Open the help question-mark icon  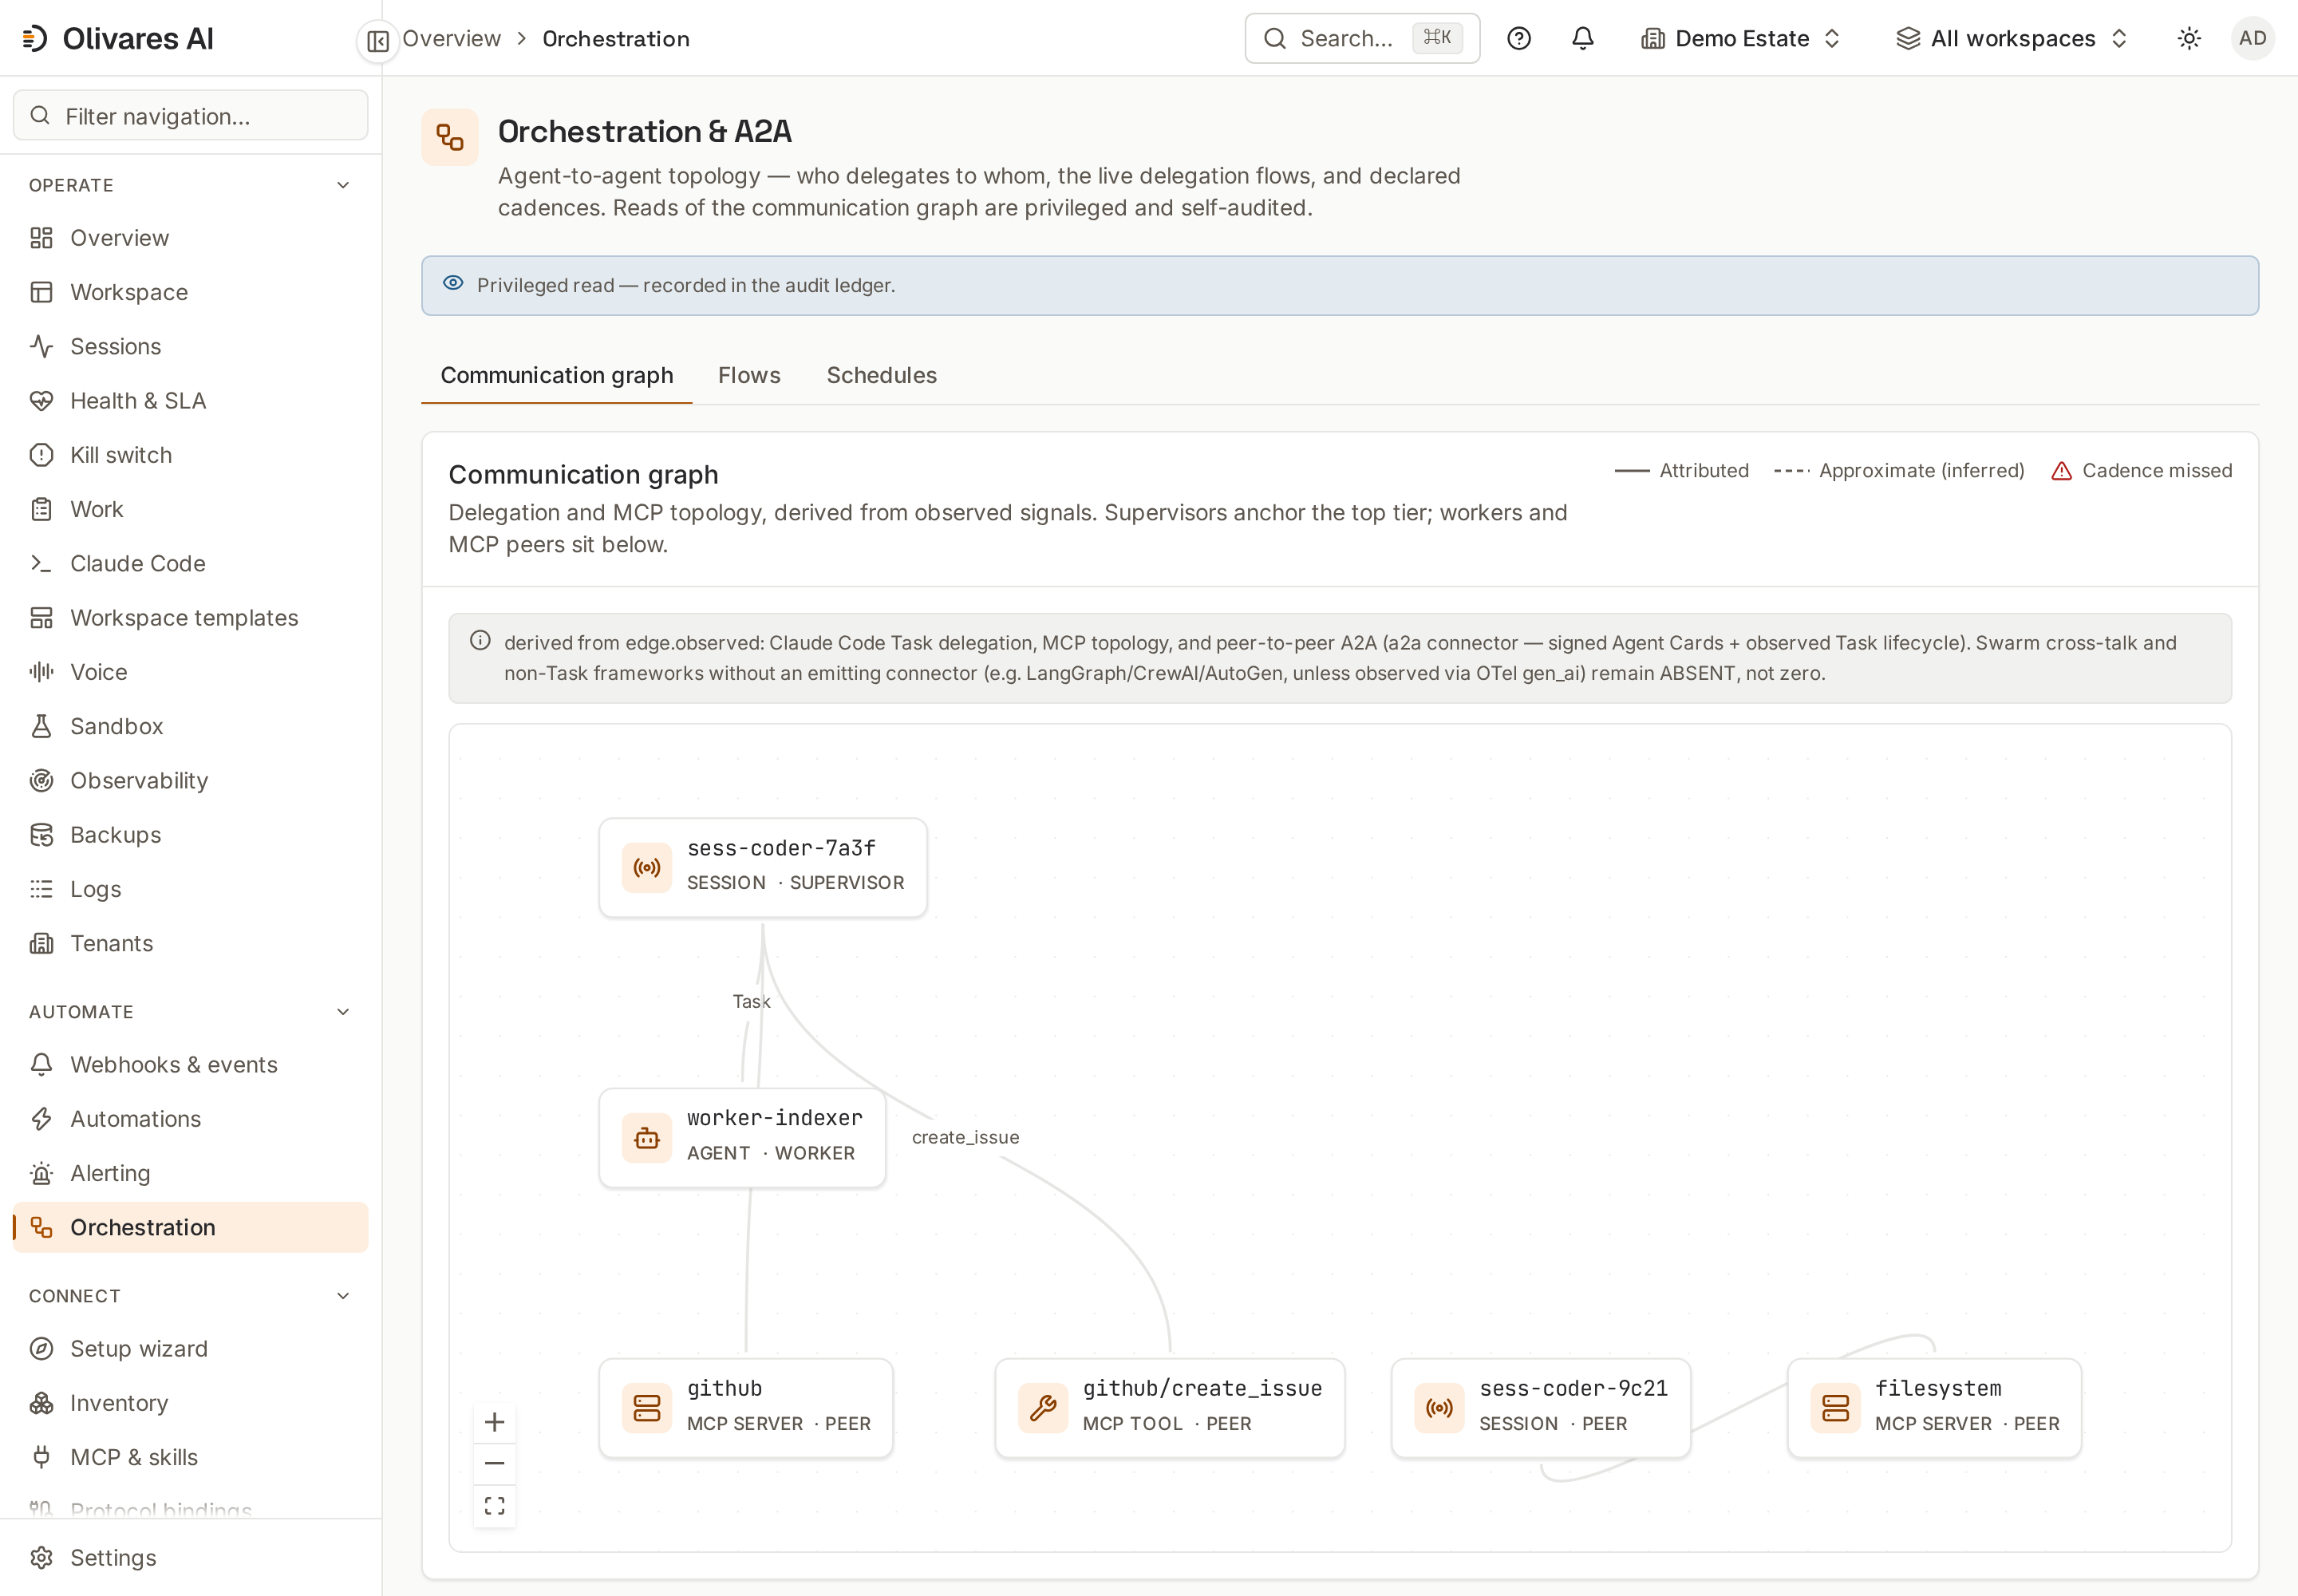[1518, 38]
